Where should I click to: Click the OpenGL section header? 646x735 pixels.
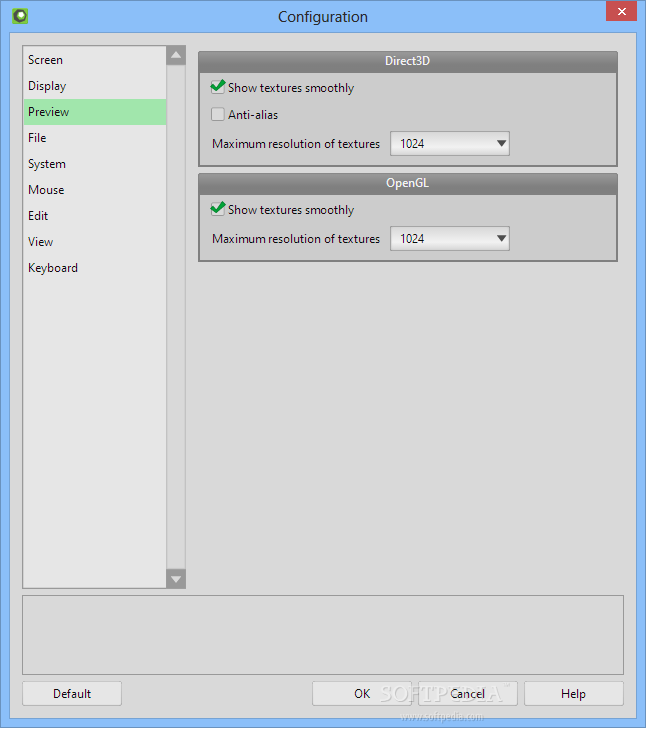[407, 183]
